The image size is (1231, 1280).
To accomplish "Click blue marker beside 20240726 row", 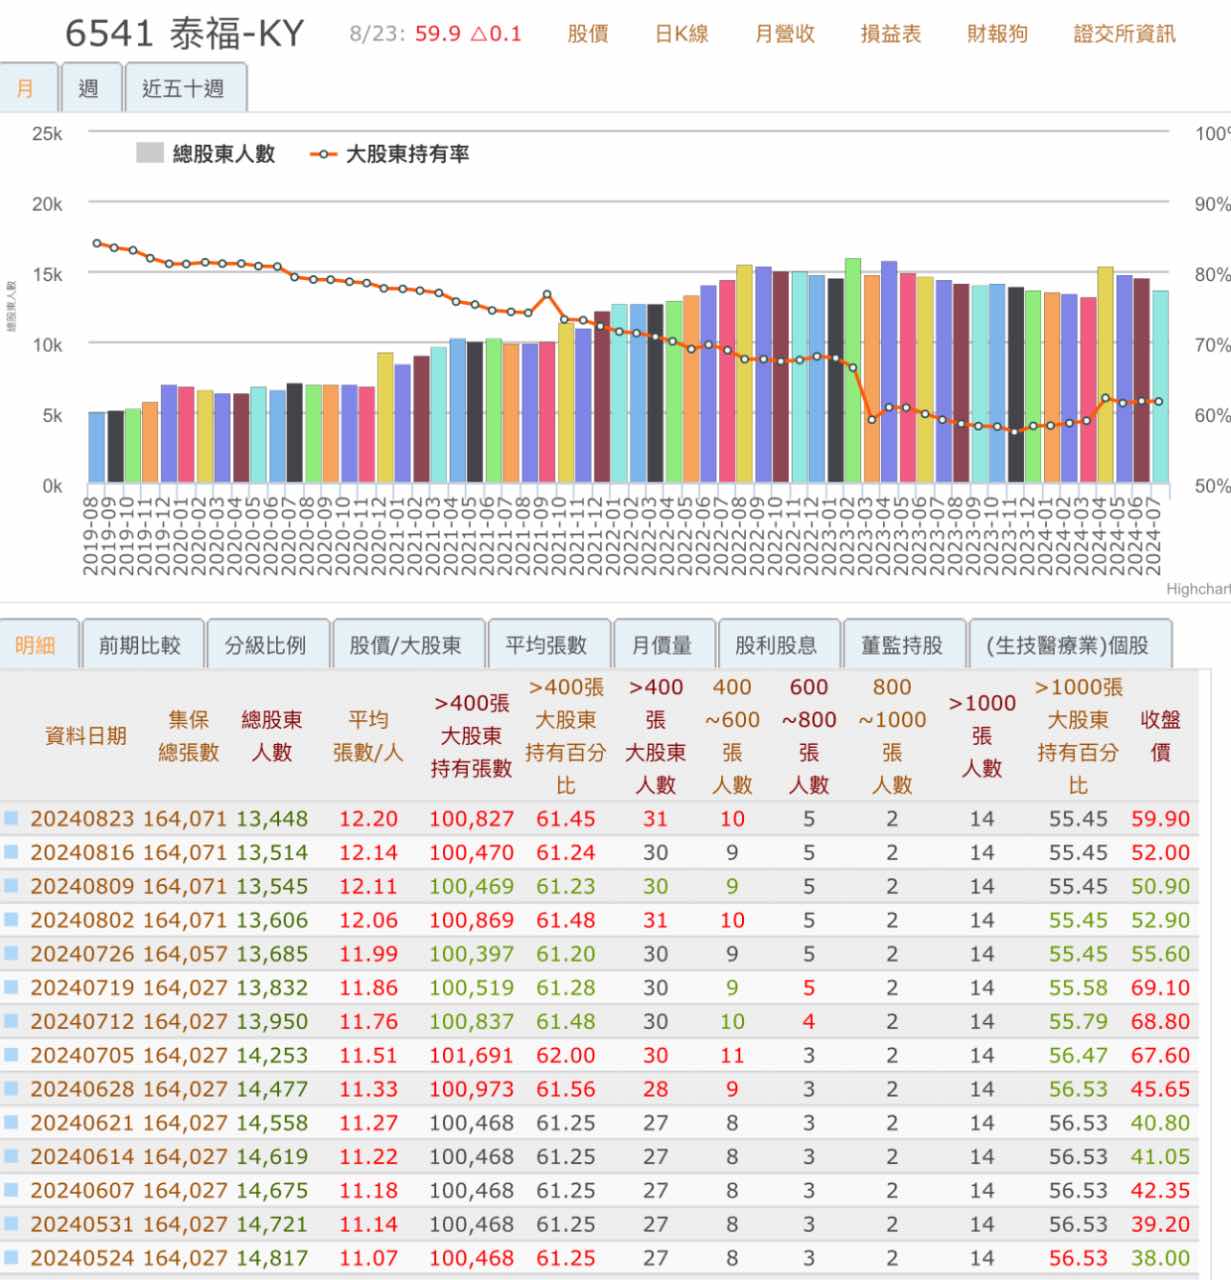I will [12, 954].
